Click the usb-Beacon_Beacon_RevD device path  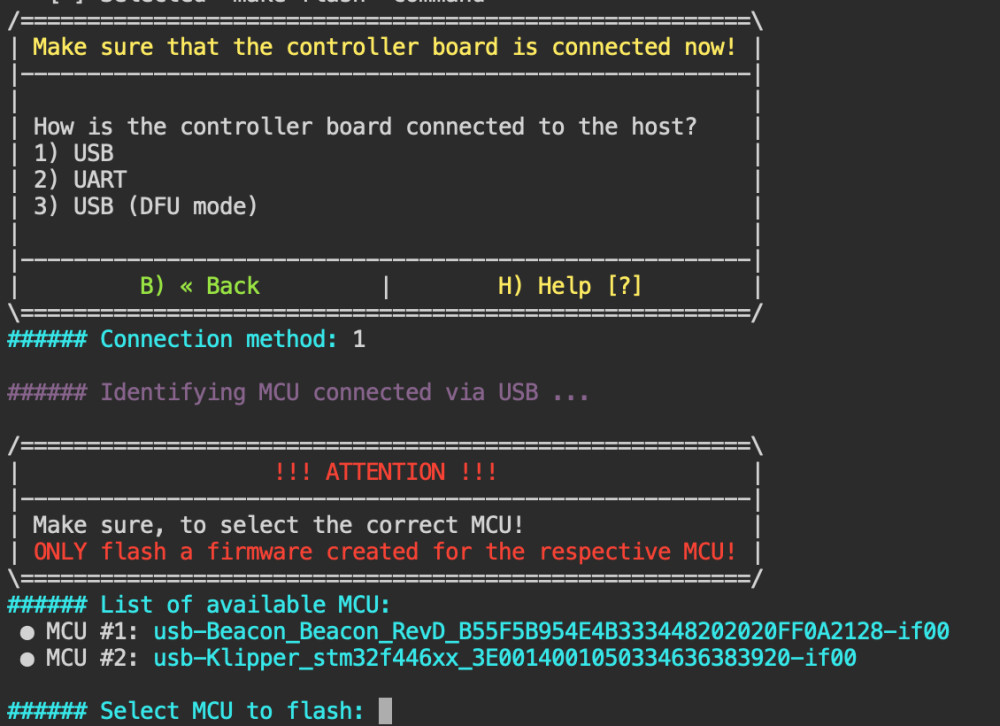(x=551, y=632)
